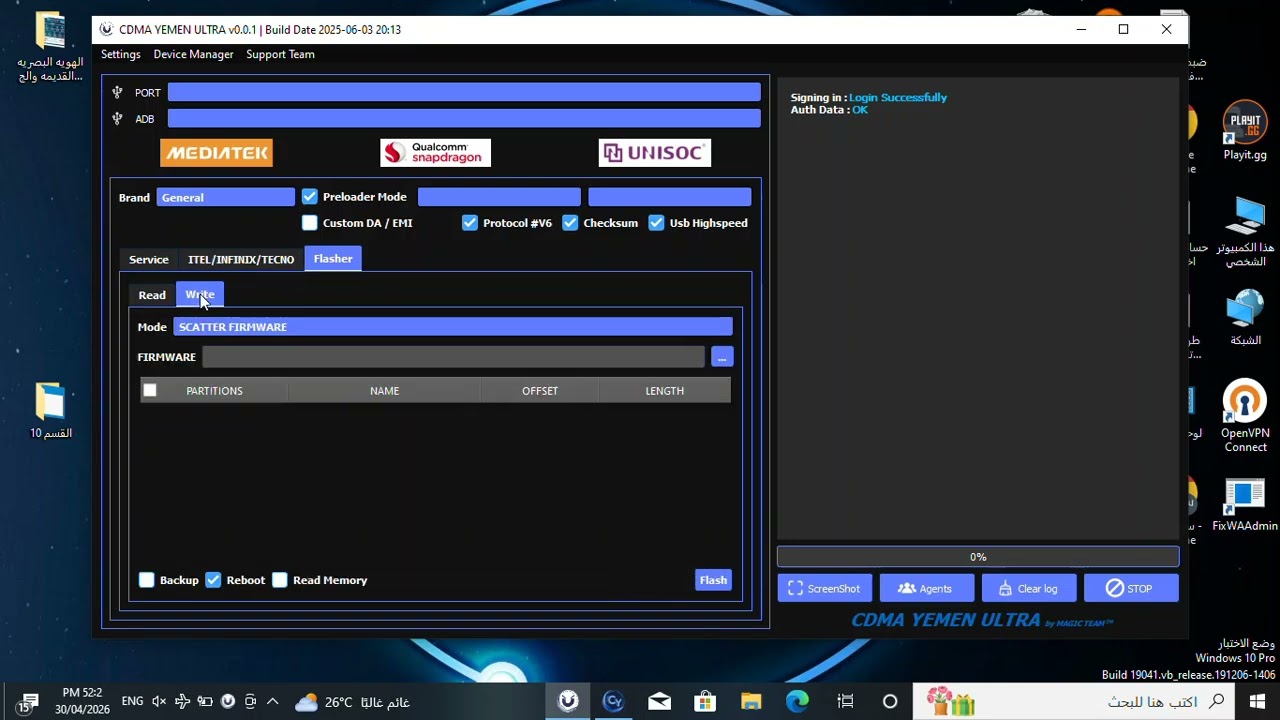Open Microsoft Store from the taskbar

point(705,702)
